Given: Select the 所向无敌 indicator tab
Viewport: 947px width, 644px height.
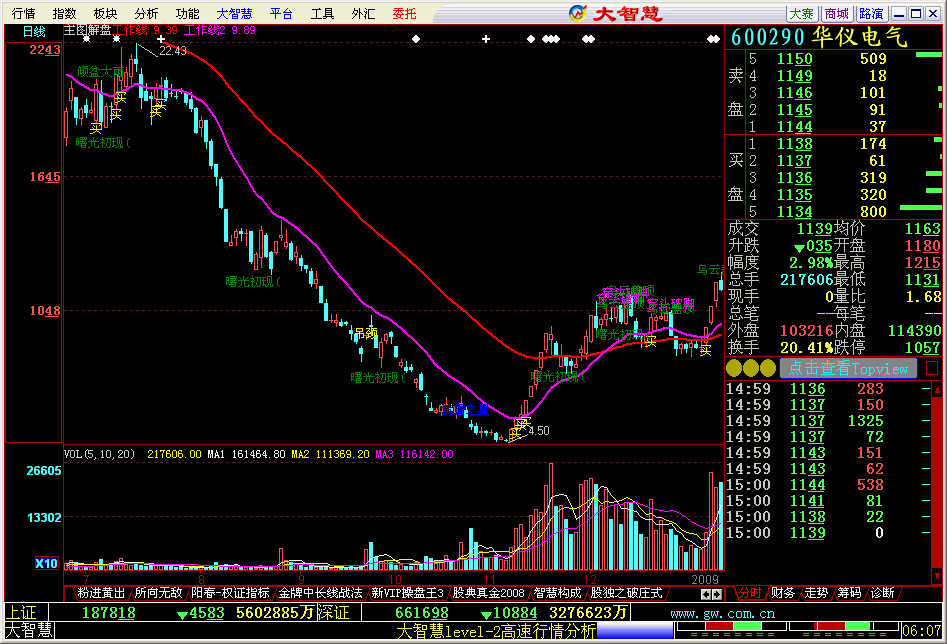Looking at the screenshot, I should pyautogui.click(x=158, y=593).
